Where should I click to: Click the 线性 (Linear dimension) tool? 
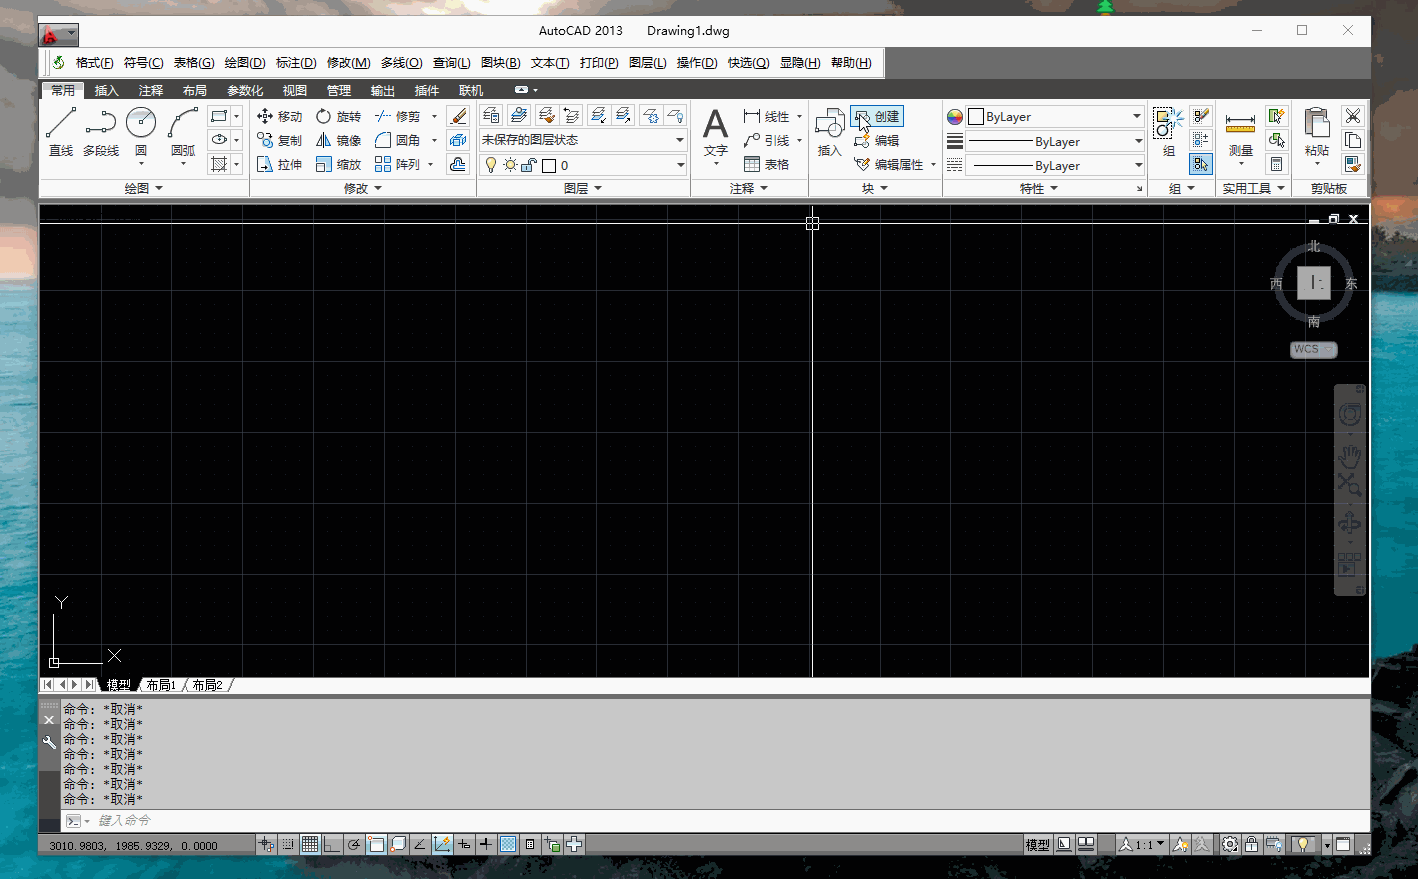(767, 116)
